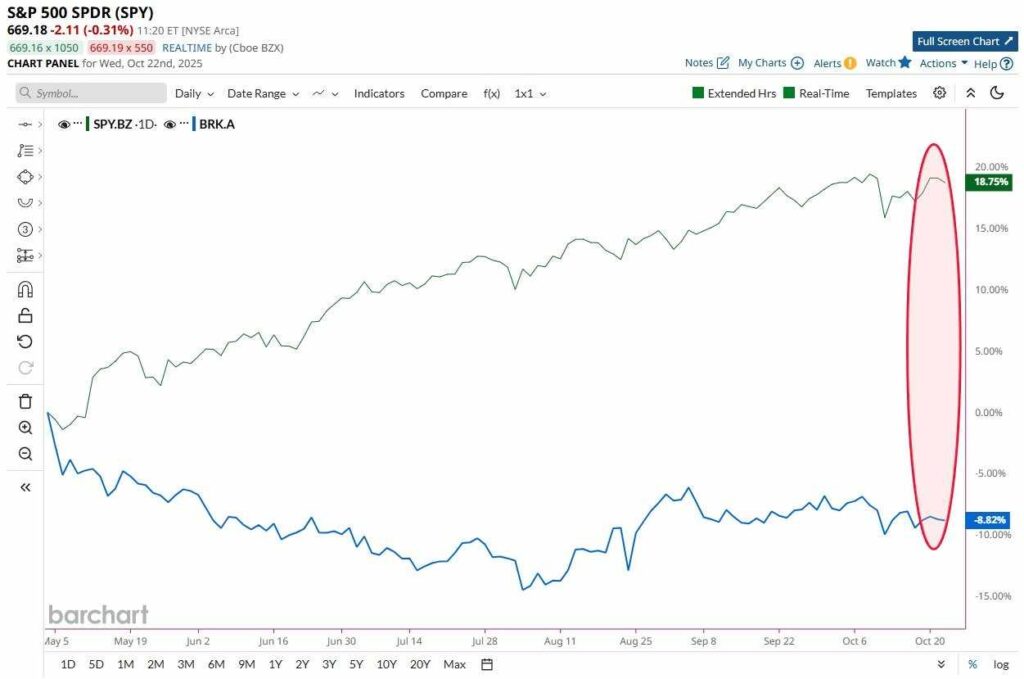Open chart settings gear

[x=940, y=93]
